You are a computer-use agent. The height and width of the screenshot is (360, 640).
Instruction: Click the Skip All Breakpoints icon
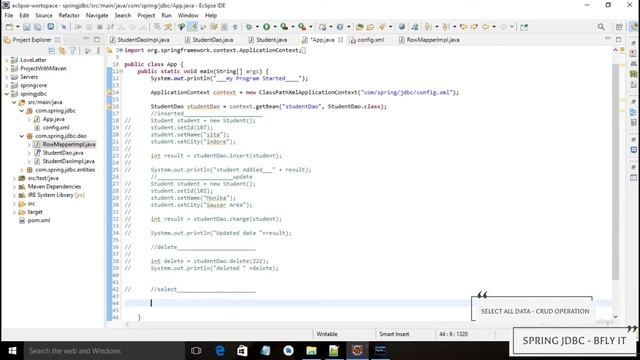(x=64, y=27)
